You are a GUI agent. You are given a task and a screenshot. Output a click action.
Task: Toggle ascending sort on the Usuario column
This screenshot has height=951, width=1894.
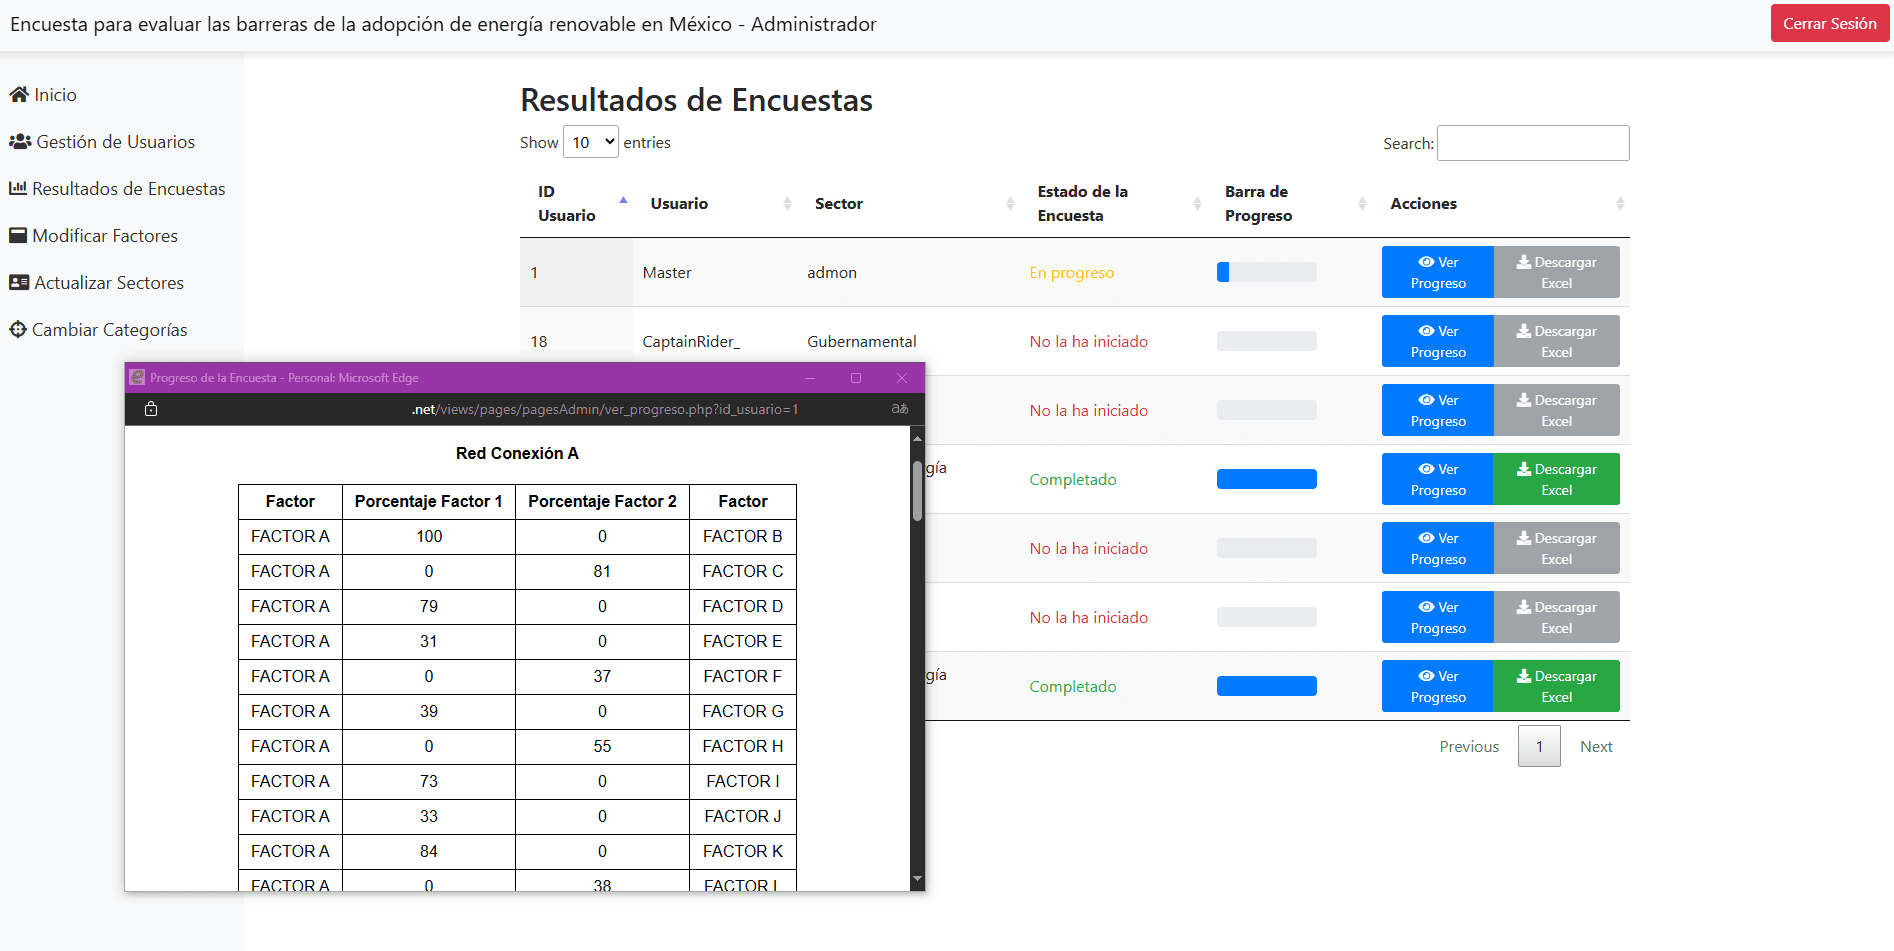(x=786, y=203)
